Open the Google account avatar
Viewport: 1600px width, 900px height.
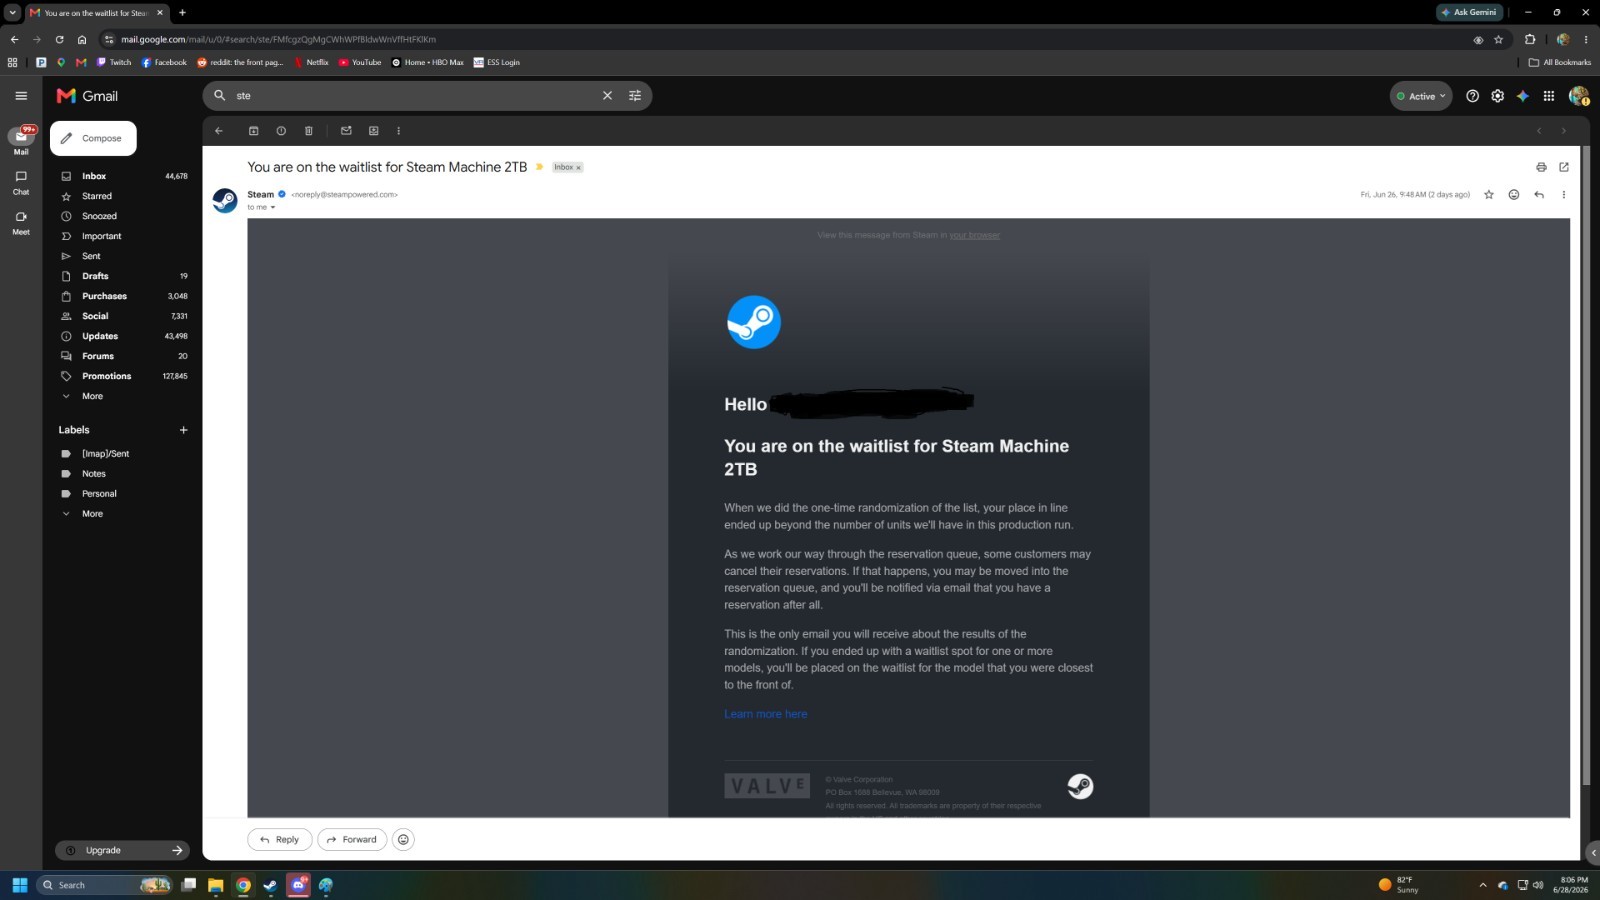[1579, 96]
